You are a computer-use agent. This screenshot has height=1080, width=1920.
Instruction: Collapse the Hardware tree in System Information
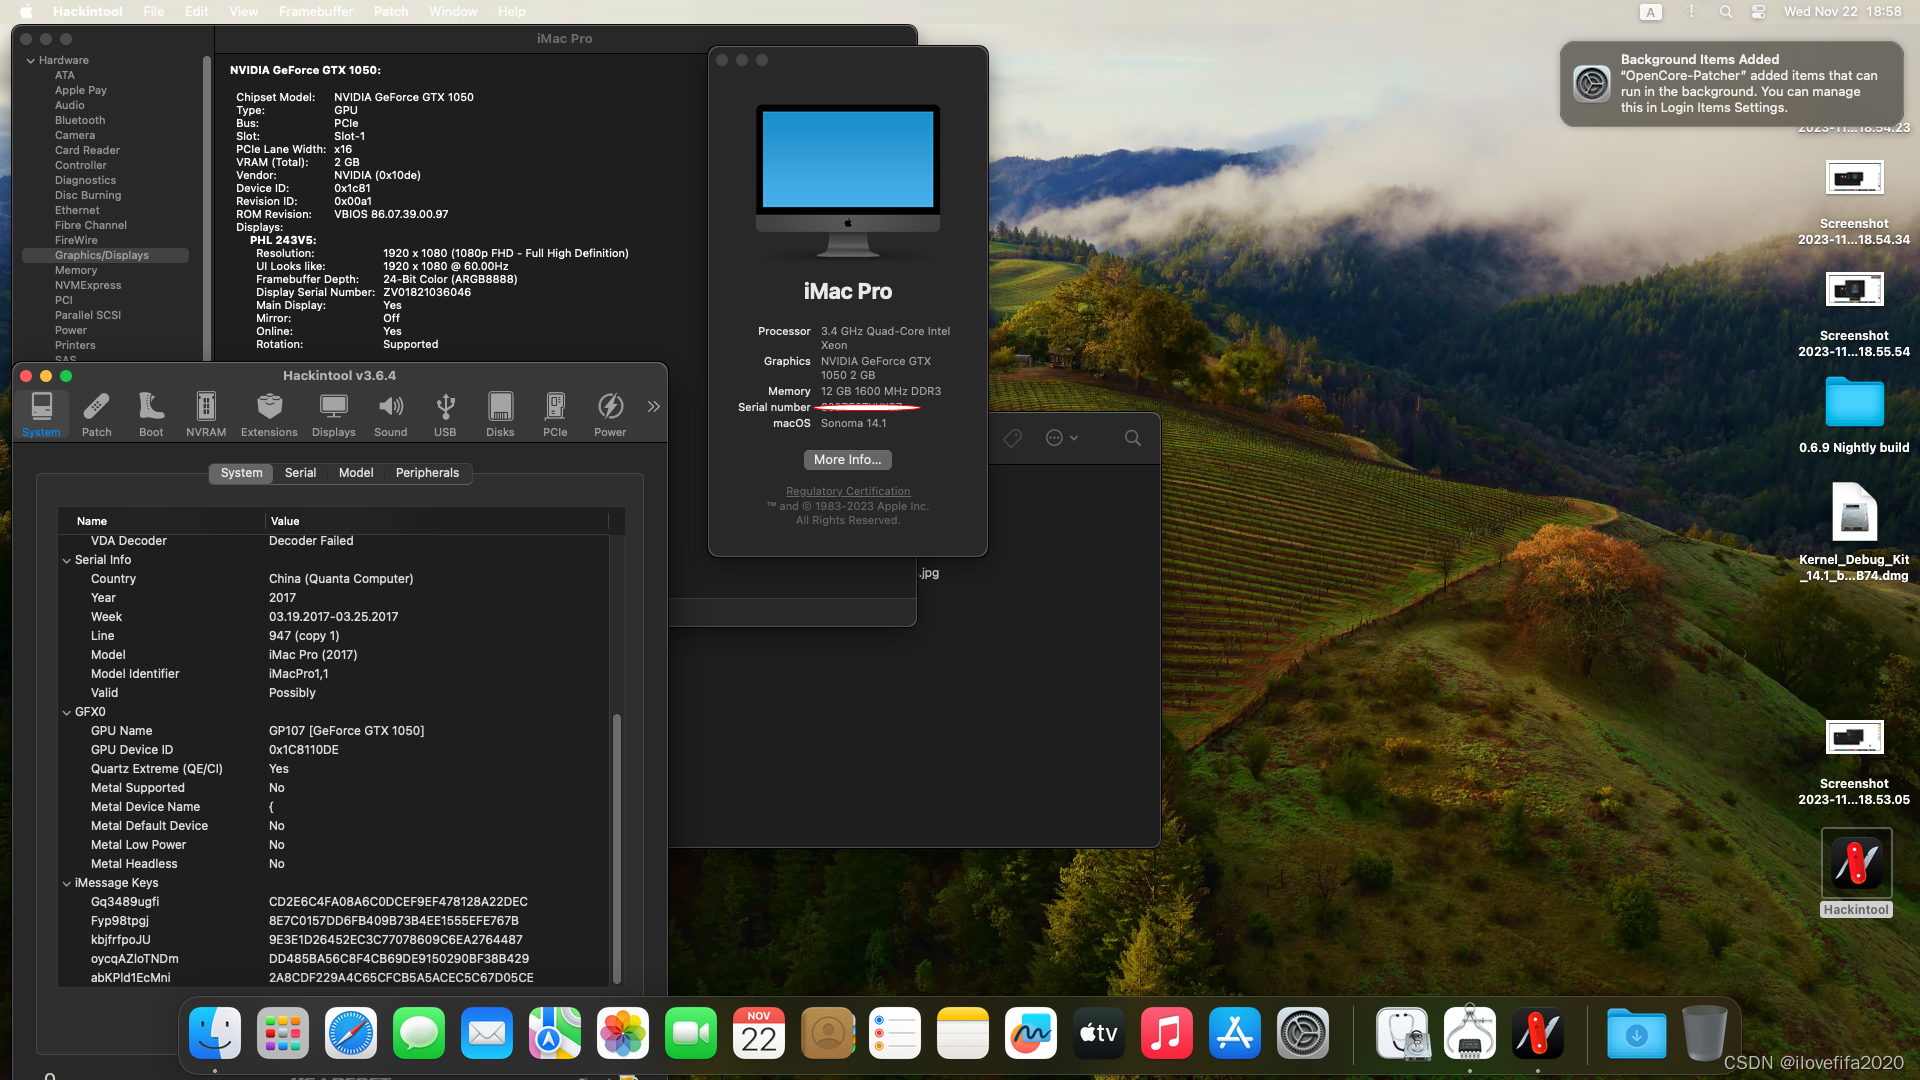30,60
